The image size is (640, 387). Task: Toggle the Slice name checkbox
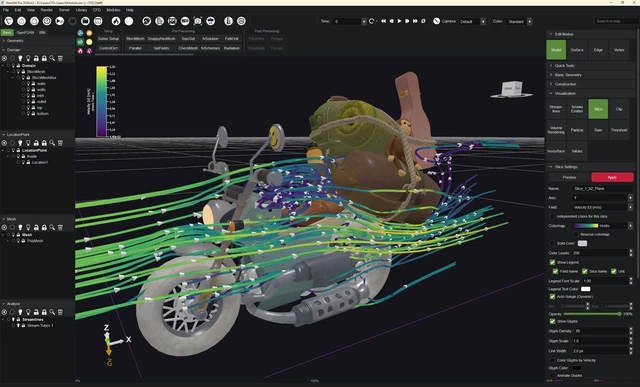(584, 271)
